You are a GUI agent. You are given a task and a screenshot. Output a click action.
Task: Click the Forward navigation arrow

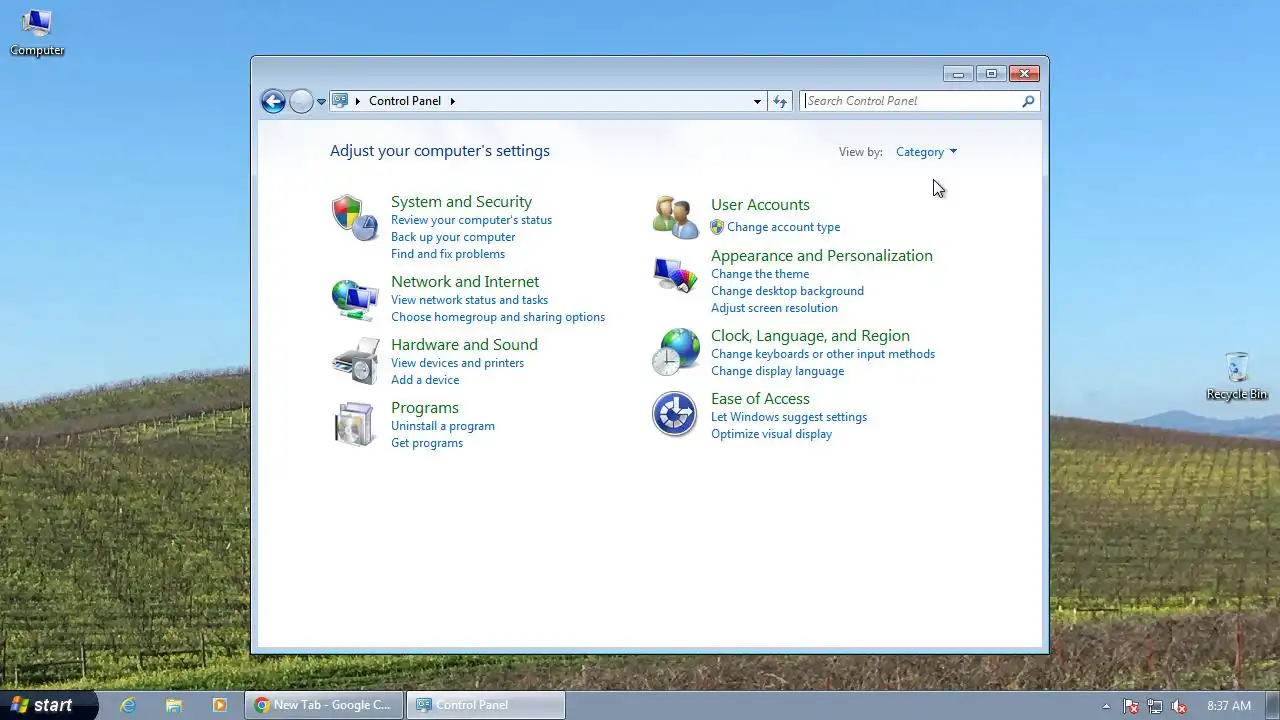click(x=301, y=101)
